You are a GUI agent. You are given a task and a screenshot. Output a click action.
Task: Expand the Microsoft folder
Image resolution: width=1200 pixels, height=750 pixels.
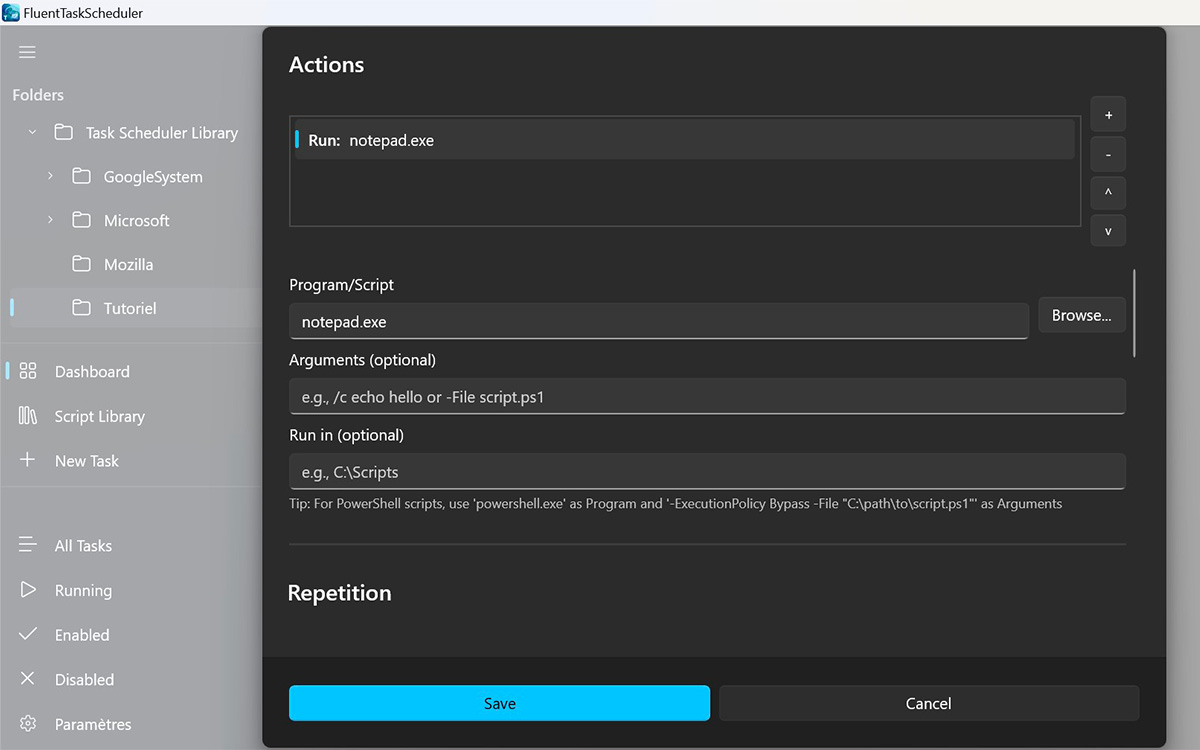click(51, 220)
